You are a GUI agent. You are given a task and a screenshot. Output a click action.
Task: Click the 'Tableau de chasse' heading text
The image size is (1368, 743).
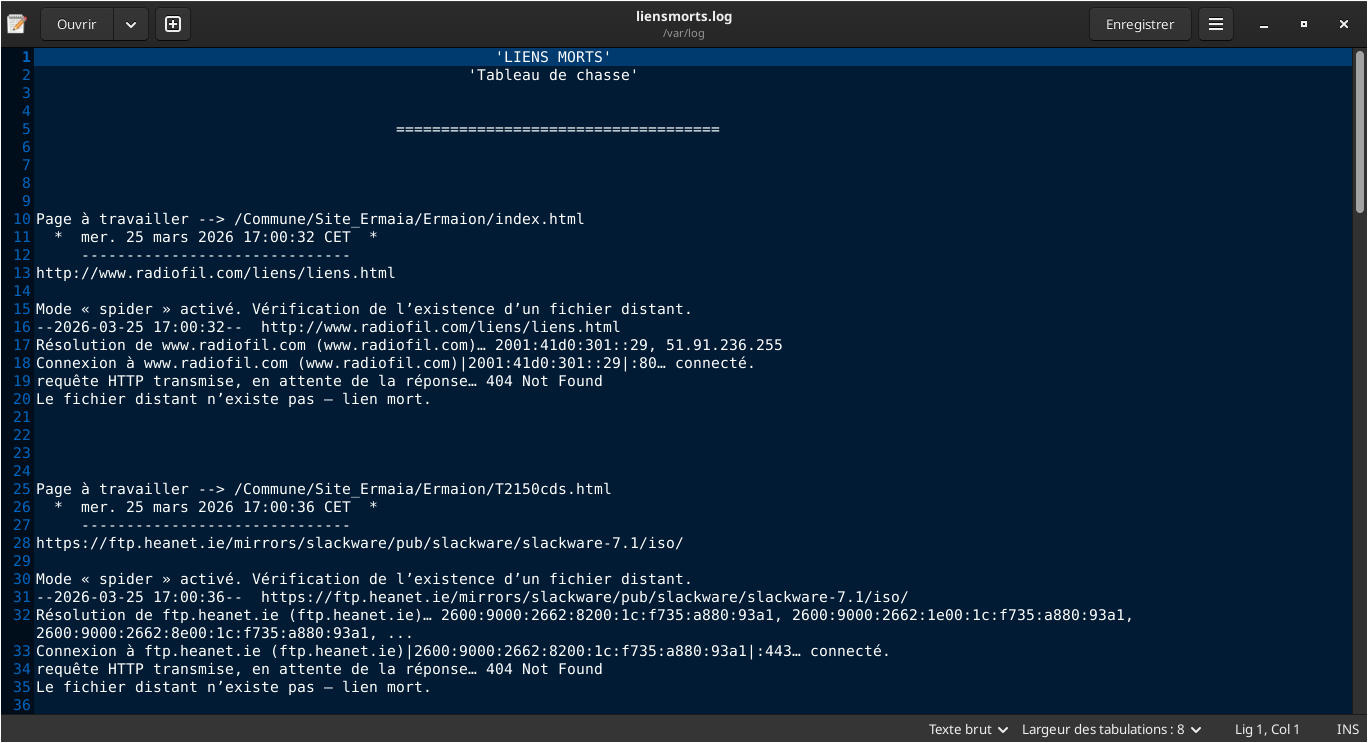pos(553,75)
